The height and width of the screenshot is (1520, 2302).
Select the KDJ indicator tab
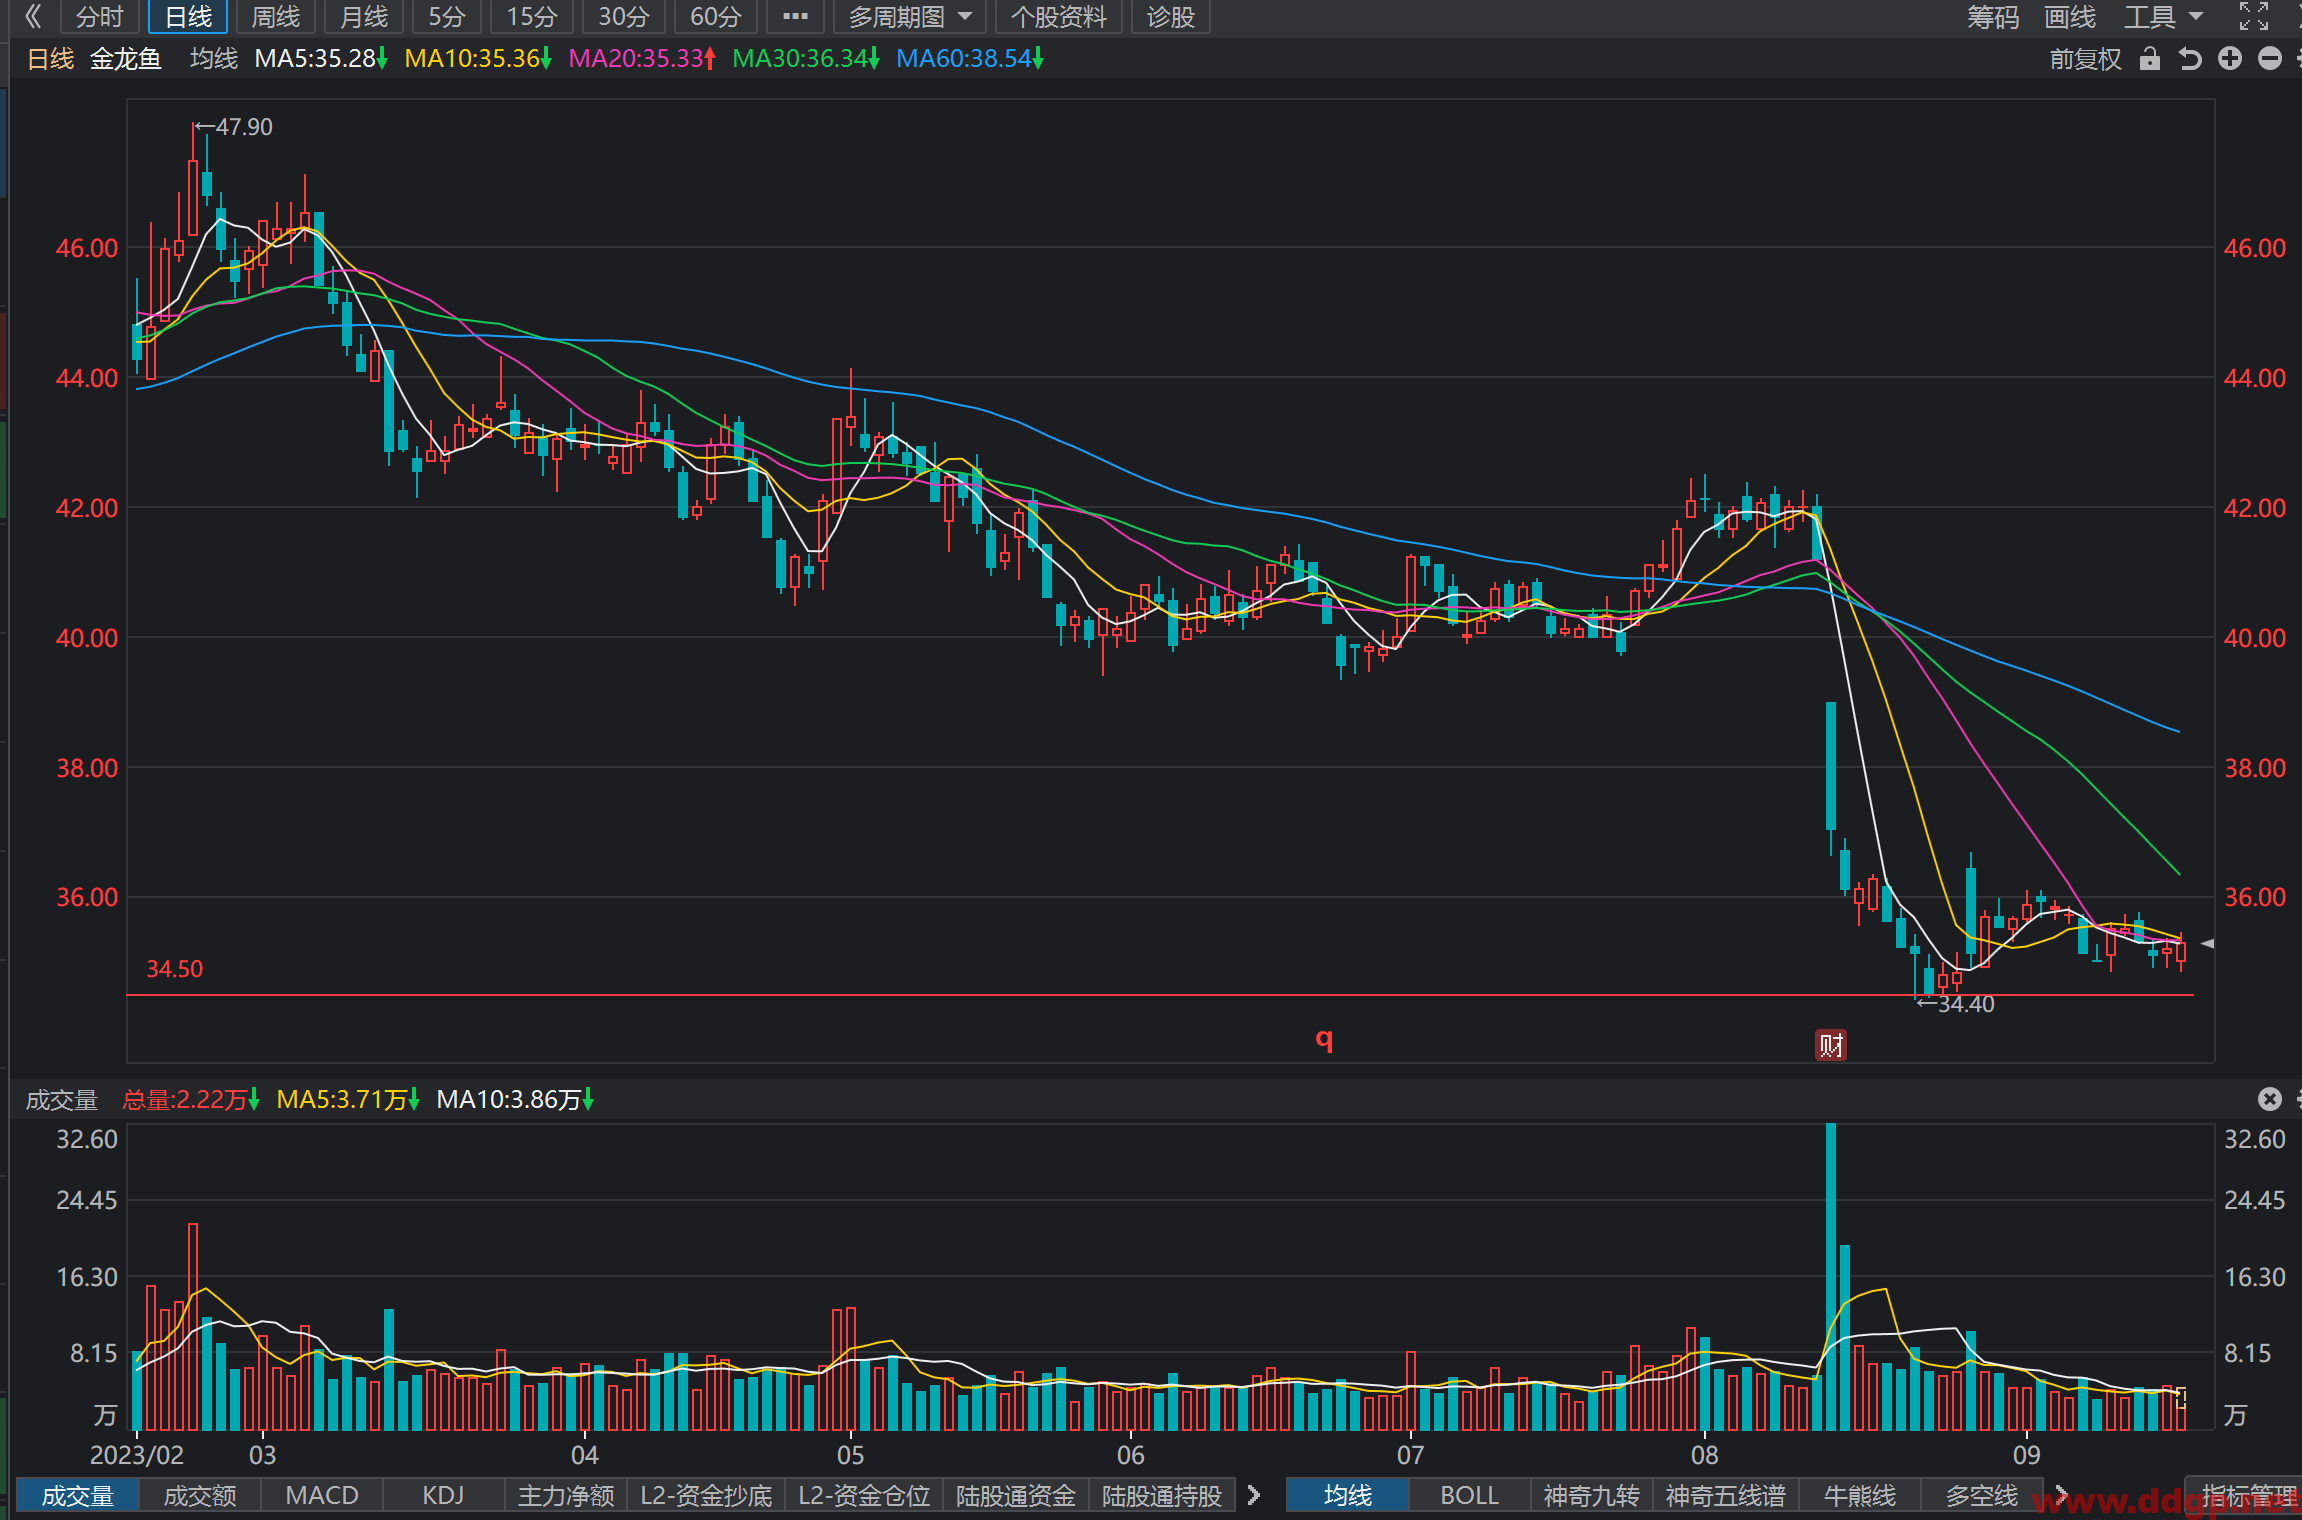click(443, 1496)
